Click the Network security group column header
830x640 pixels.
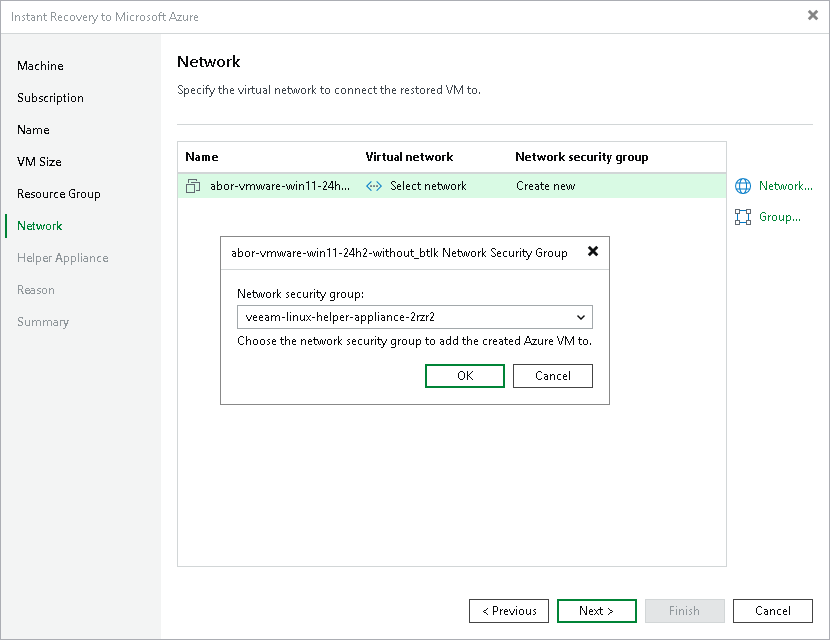pyautogui.click(x=582, y=157)
